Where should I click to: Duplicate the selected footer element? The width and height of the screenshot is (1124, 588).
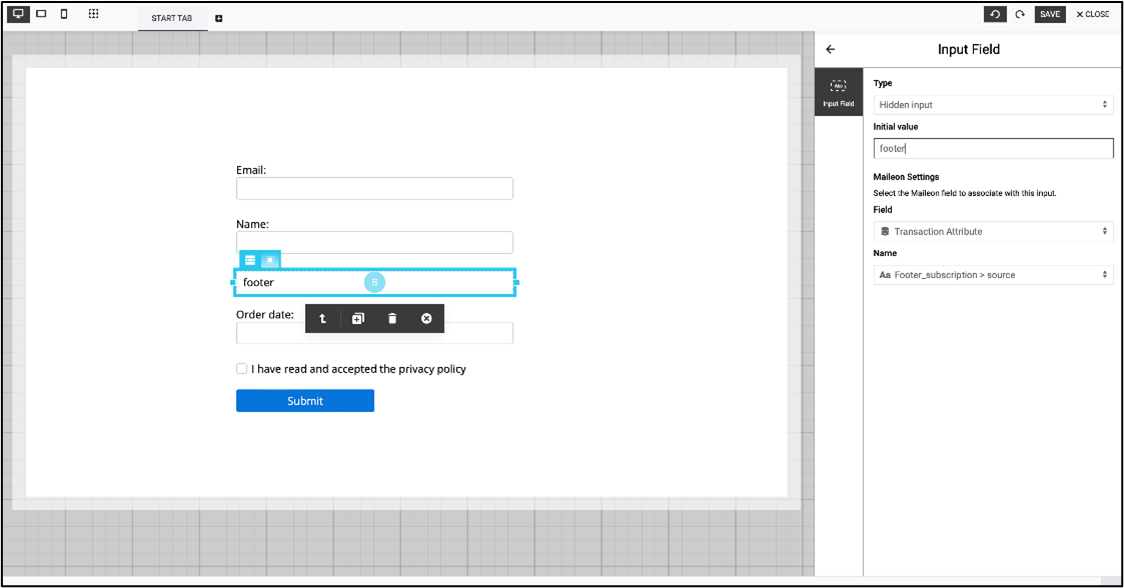[358, 318]
